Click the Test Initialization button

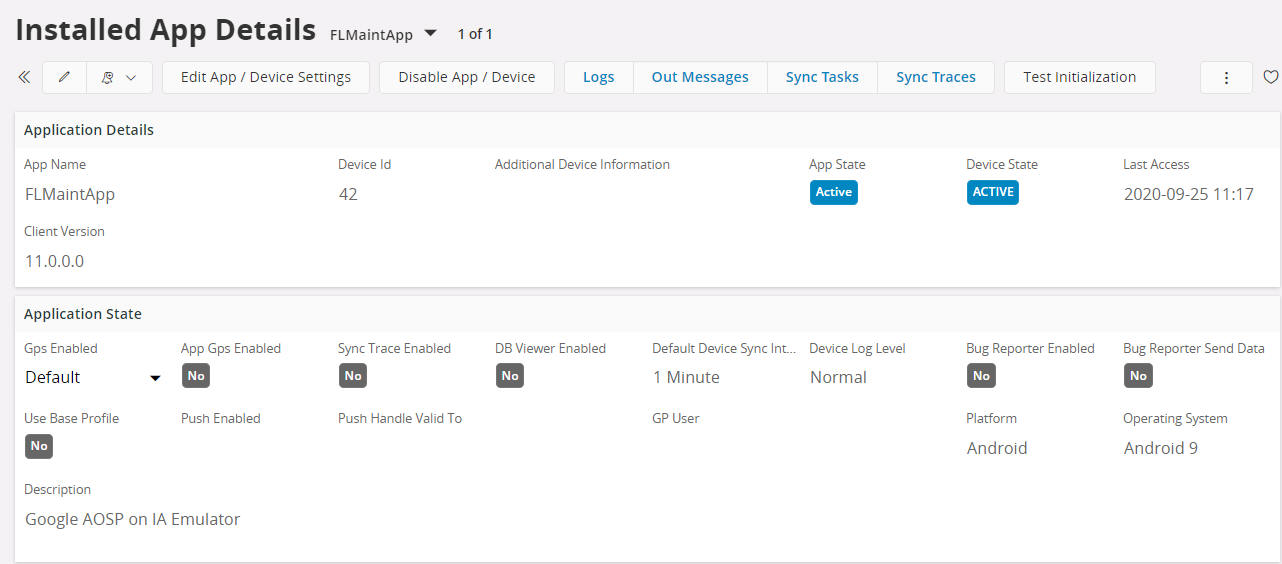[x=1079, y=77]
